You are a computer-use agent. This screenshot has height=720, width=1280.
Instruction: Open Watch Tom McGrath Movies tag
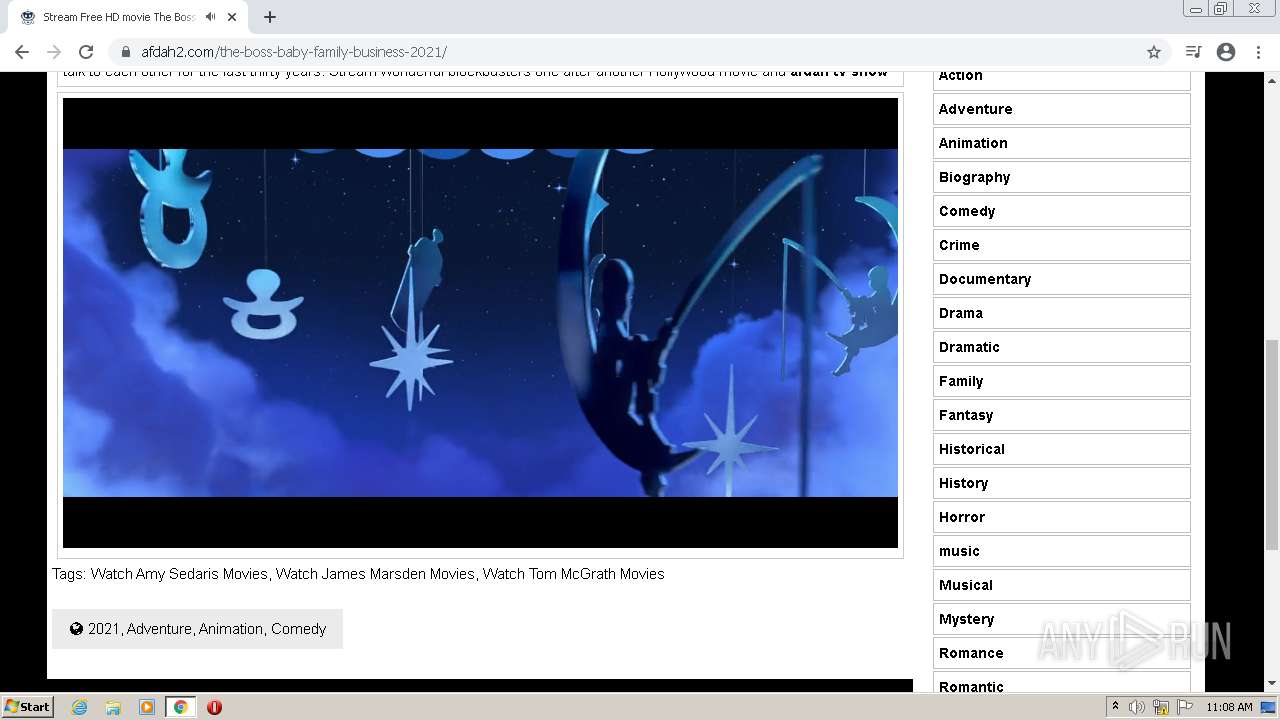[573, 574]
